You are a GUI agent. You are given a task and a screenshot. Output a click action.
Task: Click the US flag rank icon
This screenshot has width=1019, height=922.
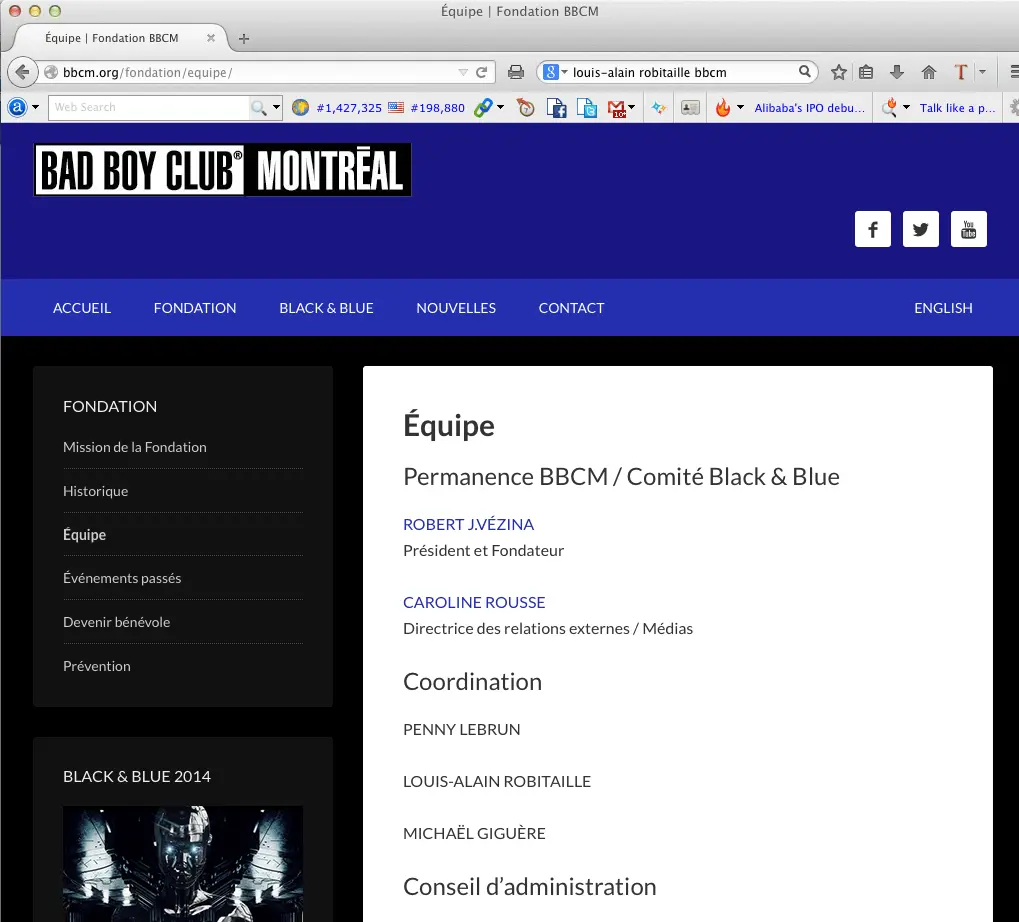click(396, 107)
